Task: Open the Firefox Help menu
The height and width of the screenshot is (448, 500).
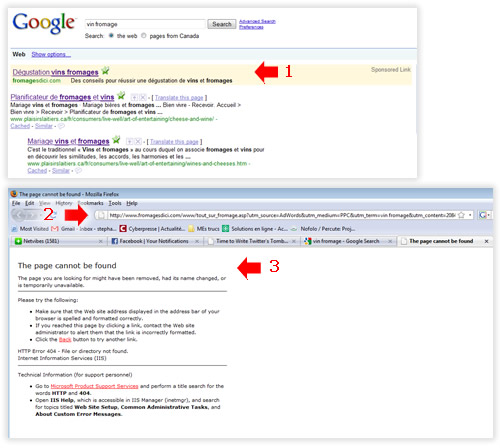Action: pos(132,203)
